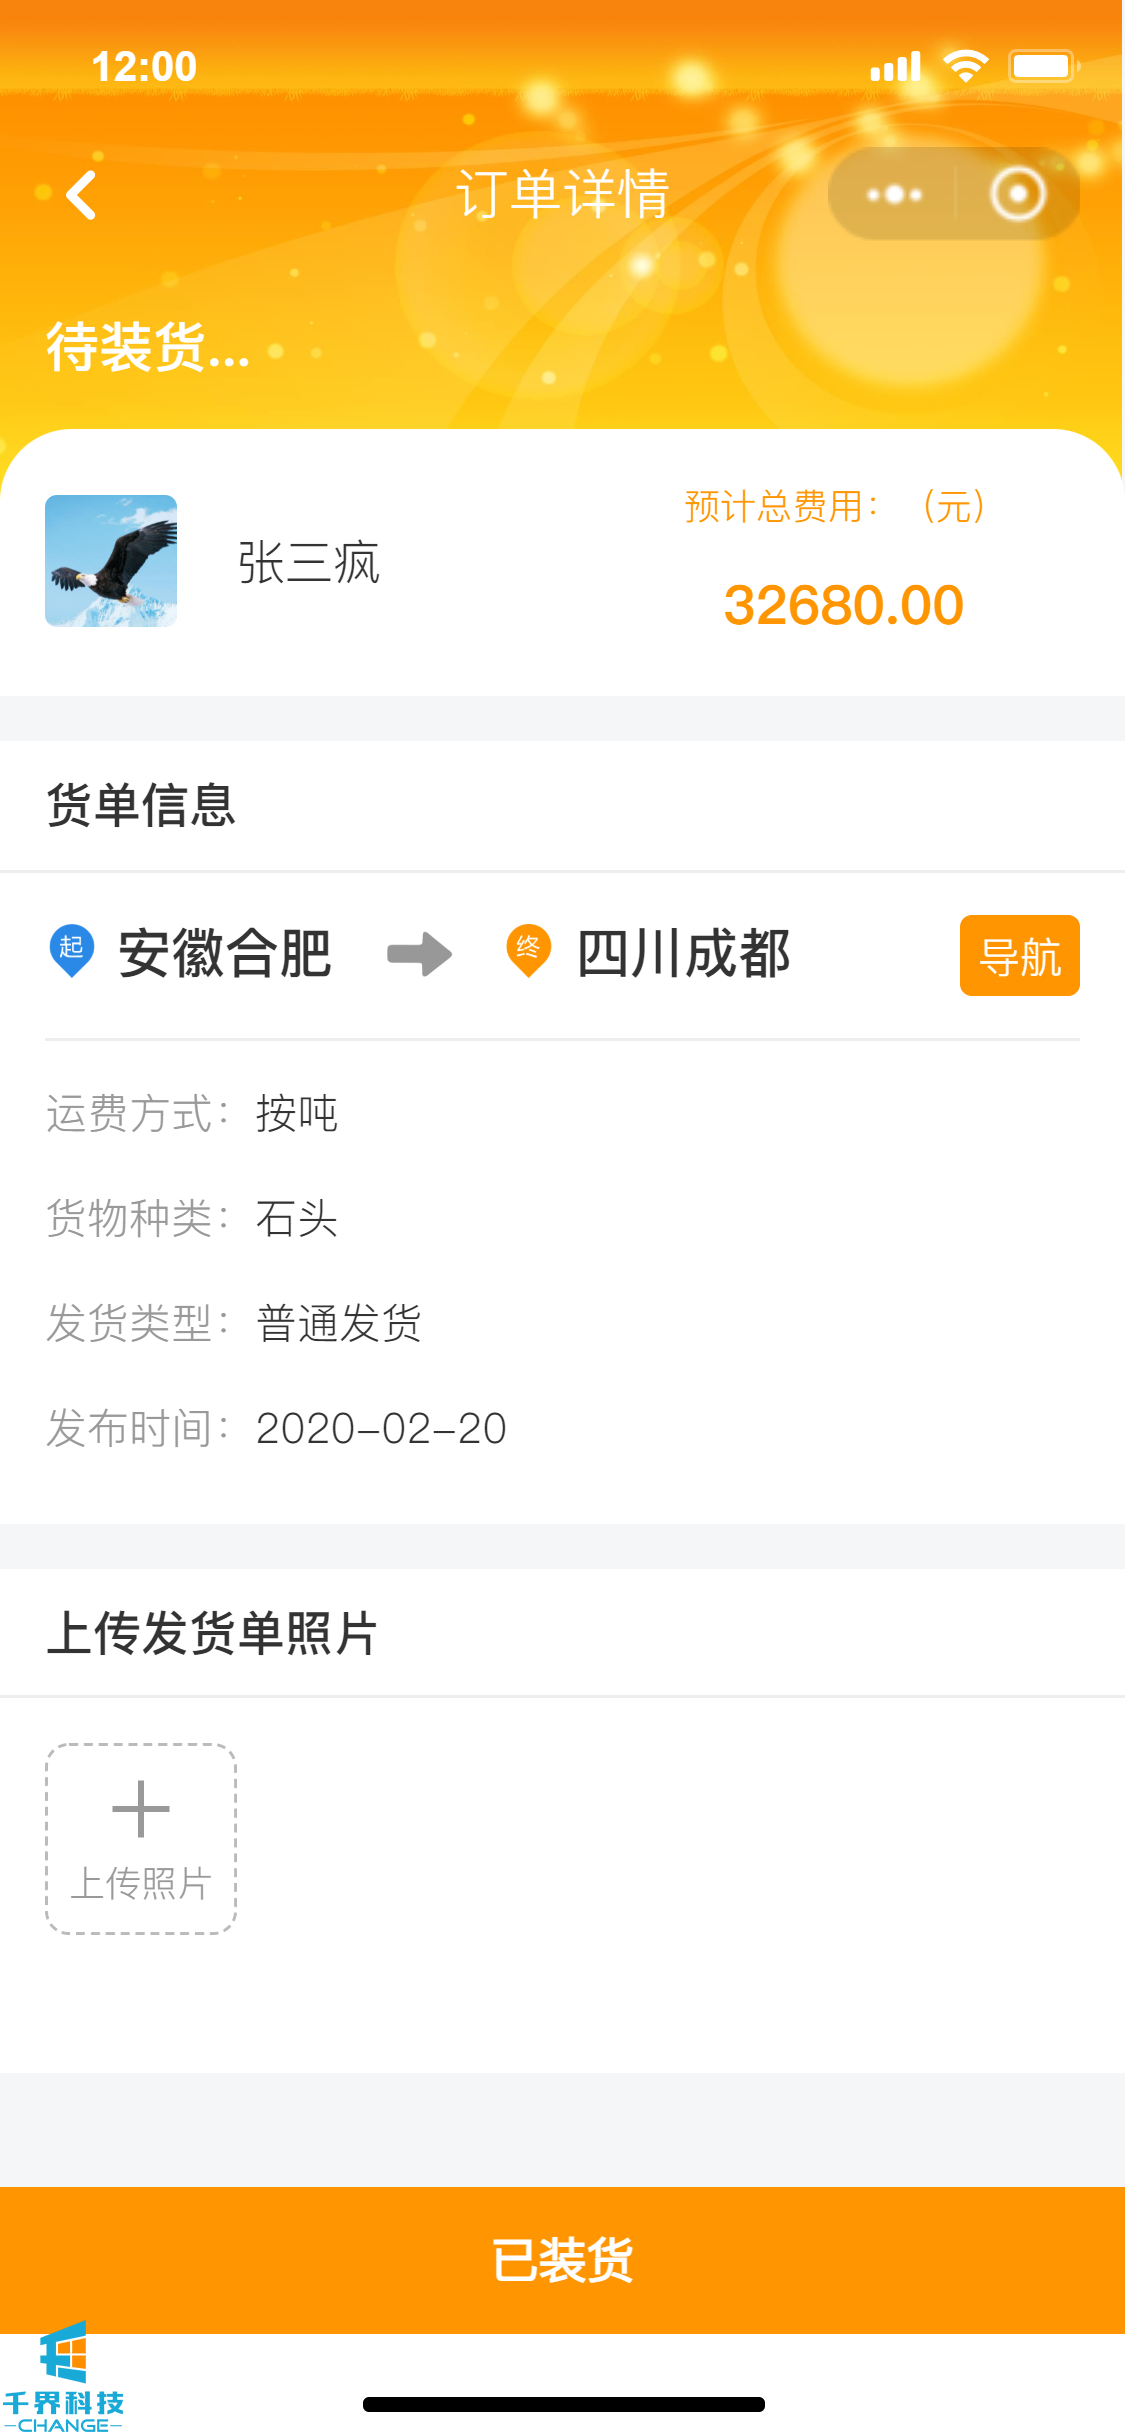Screen dimensions: 1125x2436
Task: Tap the publish date 2020-02-20
Action: click(381, 1428)
